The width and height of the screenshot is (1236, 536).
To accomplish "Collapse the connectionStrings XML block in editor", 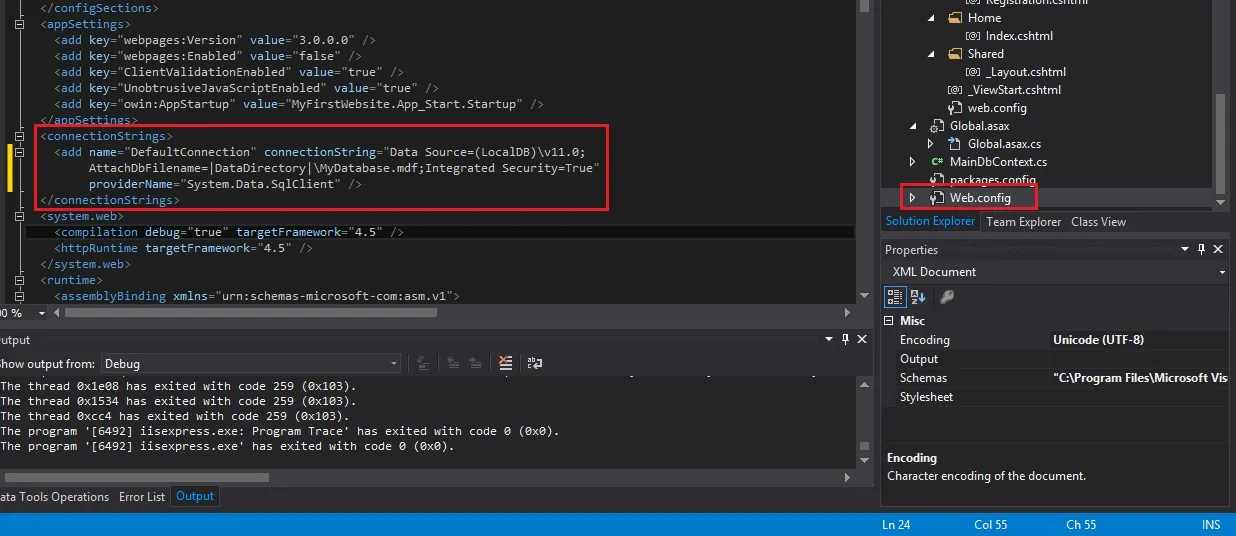I will (20, 136).
